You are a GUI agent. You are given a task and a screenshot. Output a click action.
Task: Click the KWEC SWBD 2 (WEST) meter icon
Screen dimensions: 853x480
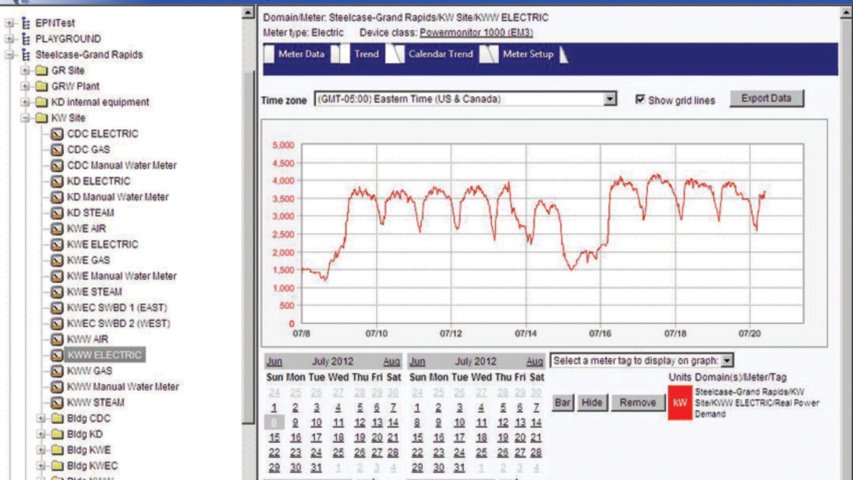click(x=57, y=323)
